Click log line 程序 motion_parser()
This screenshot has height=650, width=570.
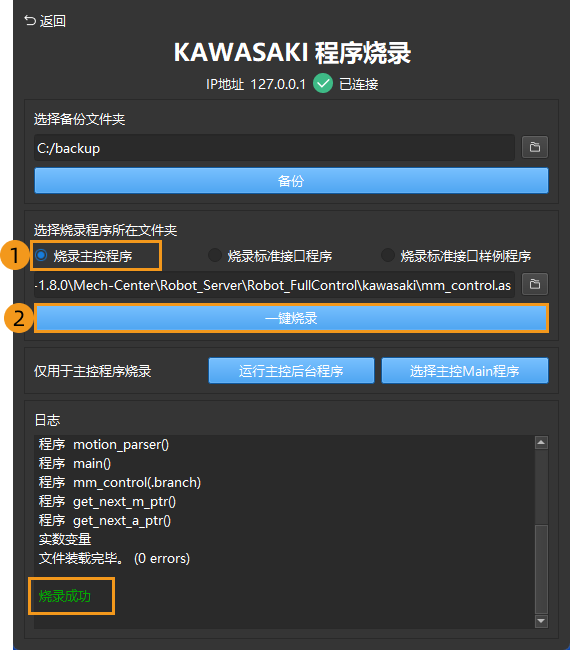pos(104,444)
